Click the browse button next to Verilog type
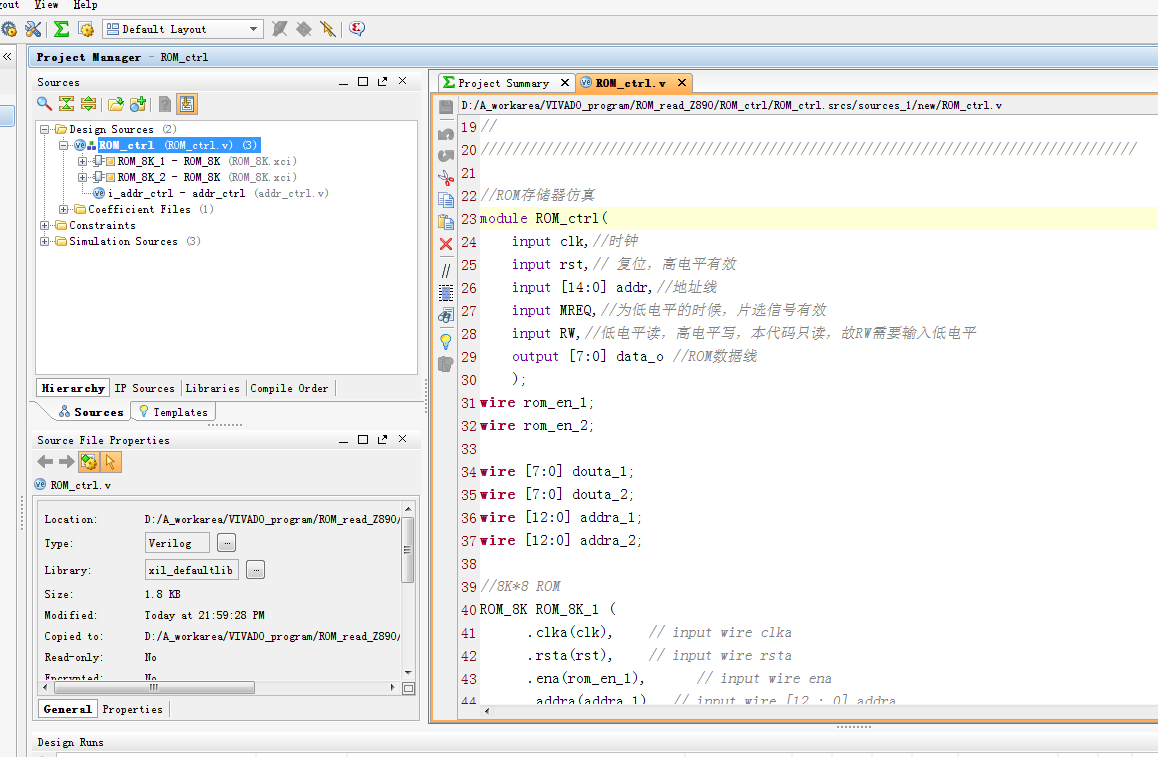 pyautogui.click(x=227, y=543)
